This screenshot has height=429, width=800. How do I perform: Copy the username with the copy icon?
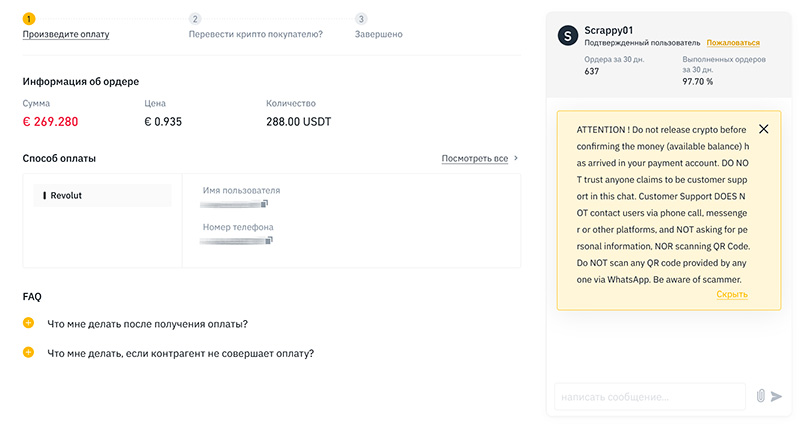[265, 204]
